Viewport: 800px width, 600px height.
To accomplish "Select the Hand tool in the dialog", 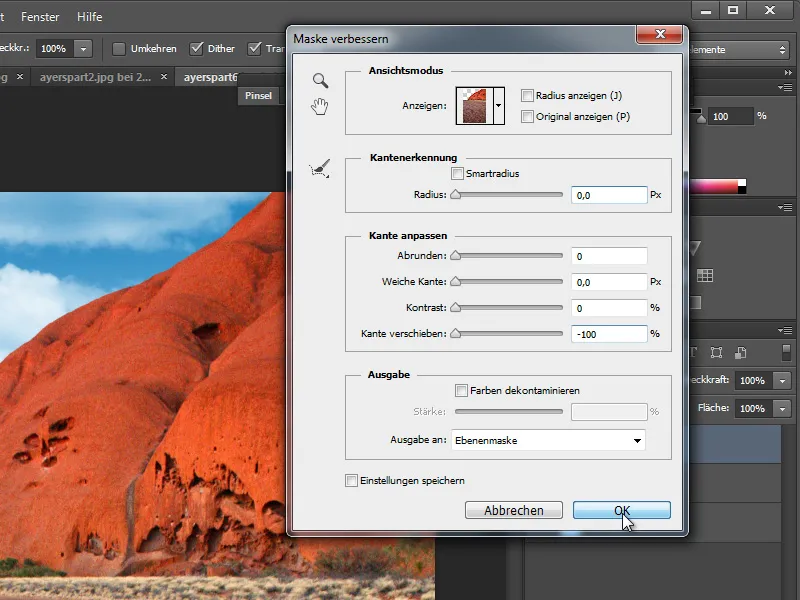I will pyautogui.click(x=320, y=107).
